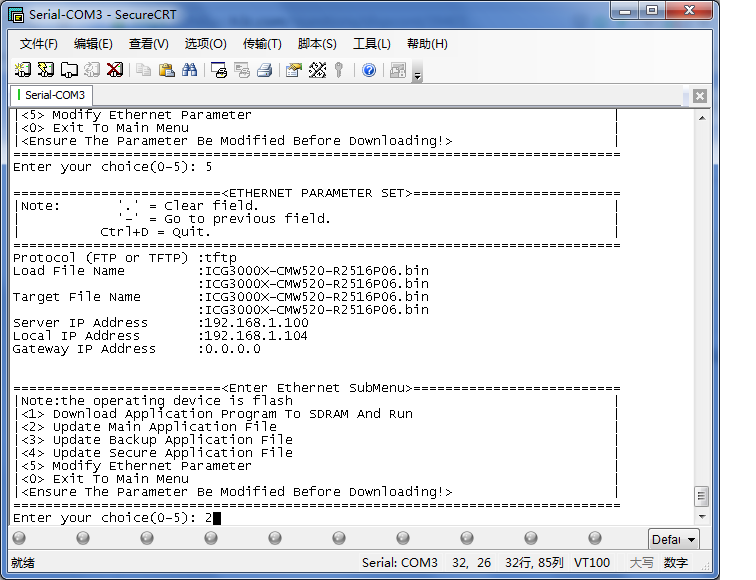Open Quick Connect from the toolbar
The height and width of the screenshot is (580, 756).
[x=46, y=70]
